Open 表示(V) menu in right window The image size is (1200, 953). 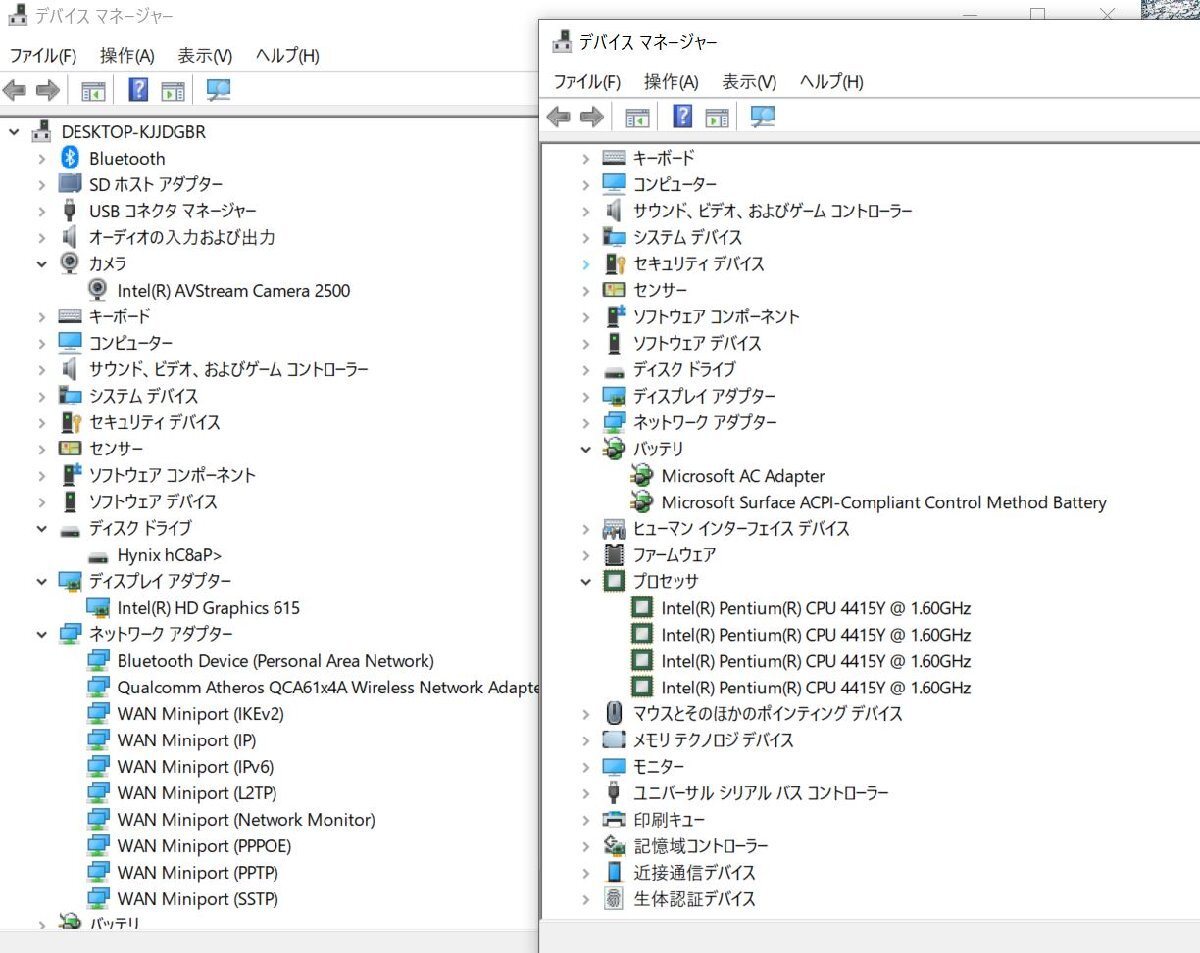coord(748,82)
